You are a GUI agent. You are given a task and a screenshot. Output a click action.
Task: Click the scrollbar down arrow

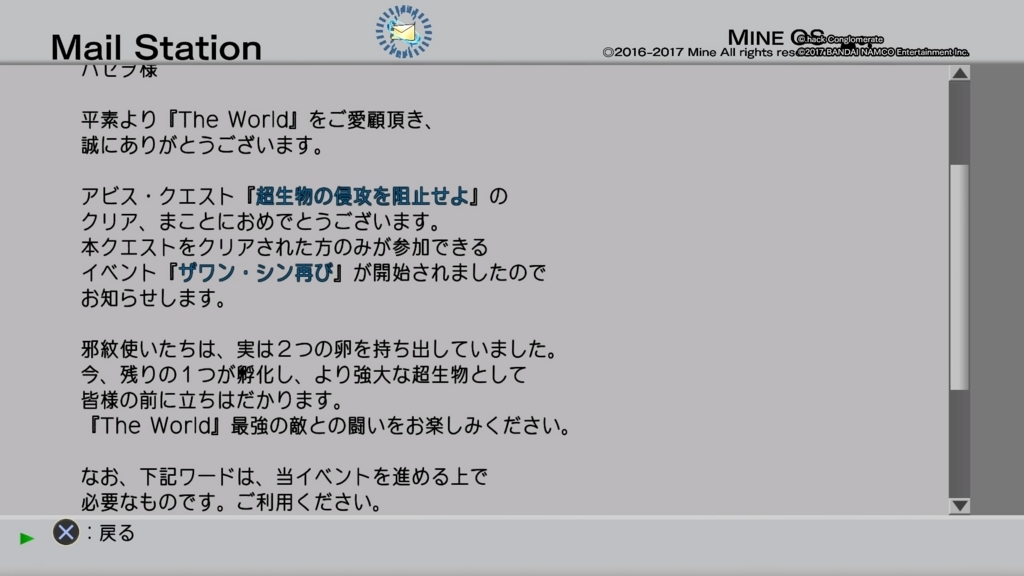click(x=959, y=505)
